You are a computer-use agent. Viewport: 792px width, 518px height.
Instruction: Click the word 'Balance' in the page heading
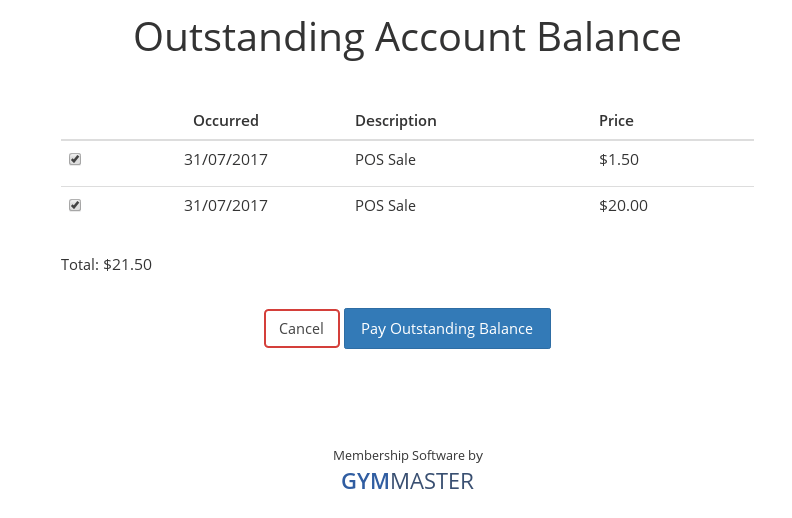pos(608,38)
